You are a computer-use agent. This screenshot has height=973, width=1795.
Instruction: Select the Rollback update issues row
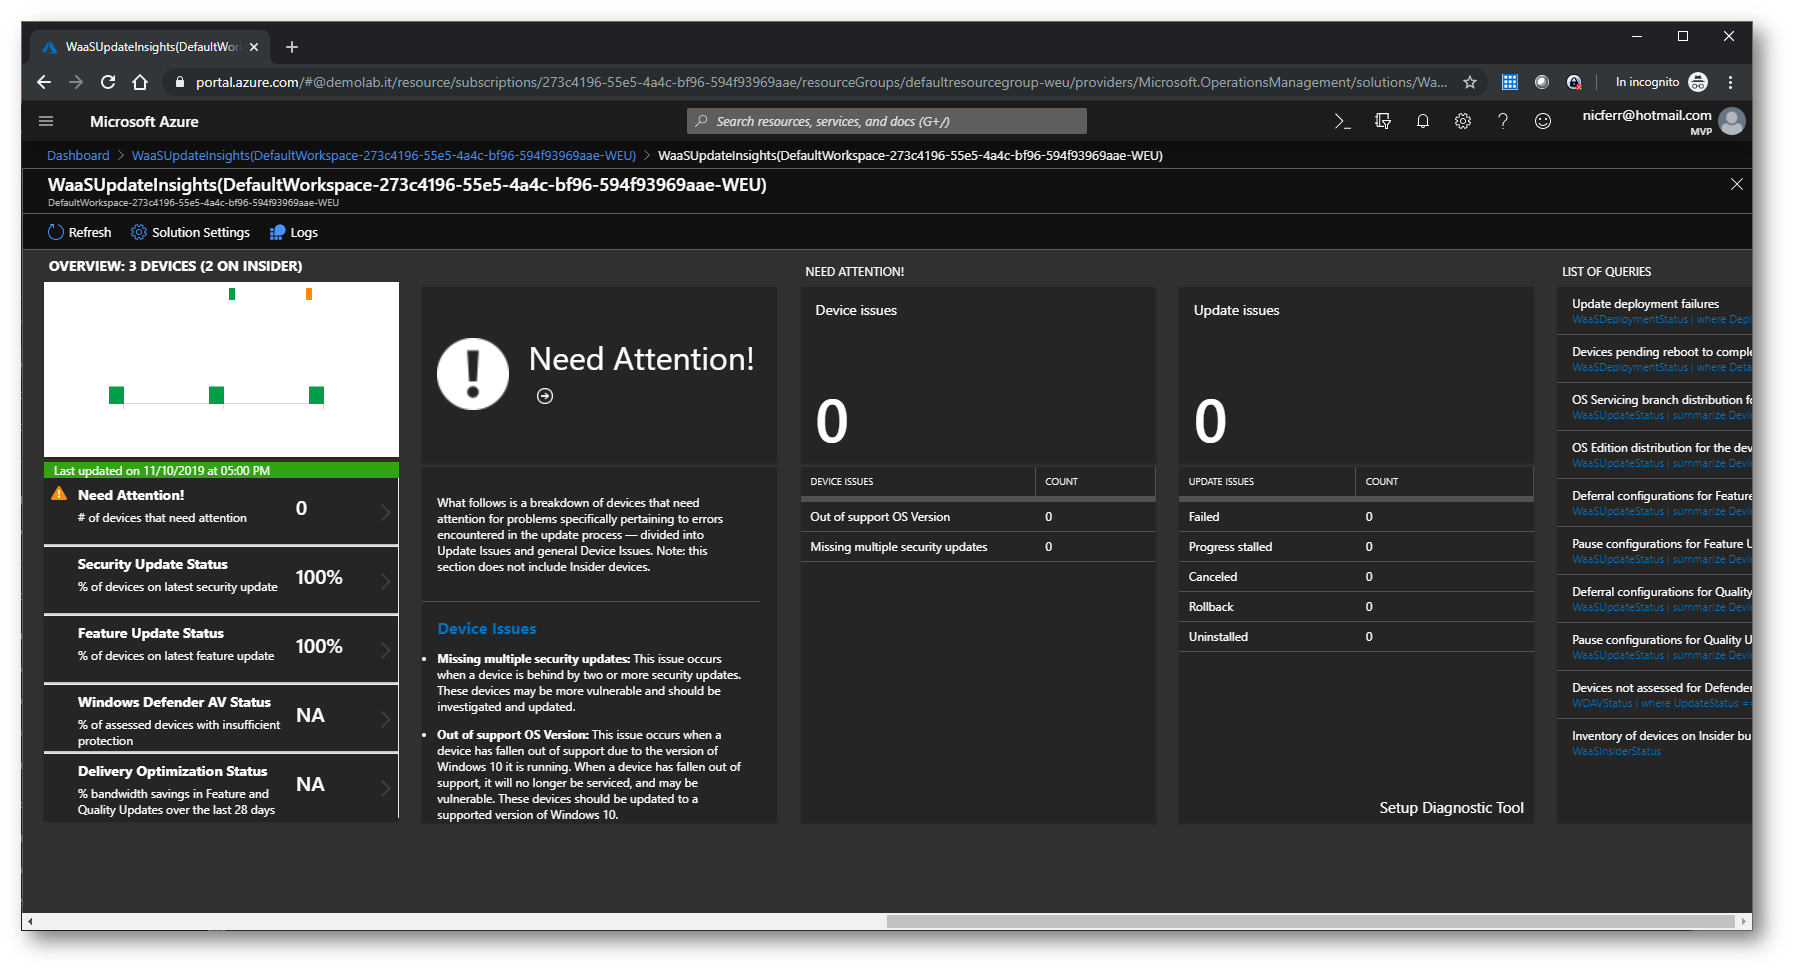click(x=1356, y=607)
